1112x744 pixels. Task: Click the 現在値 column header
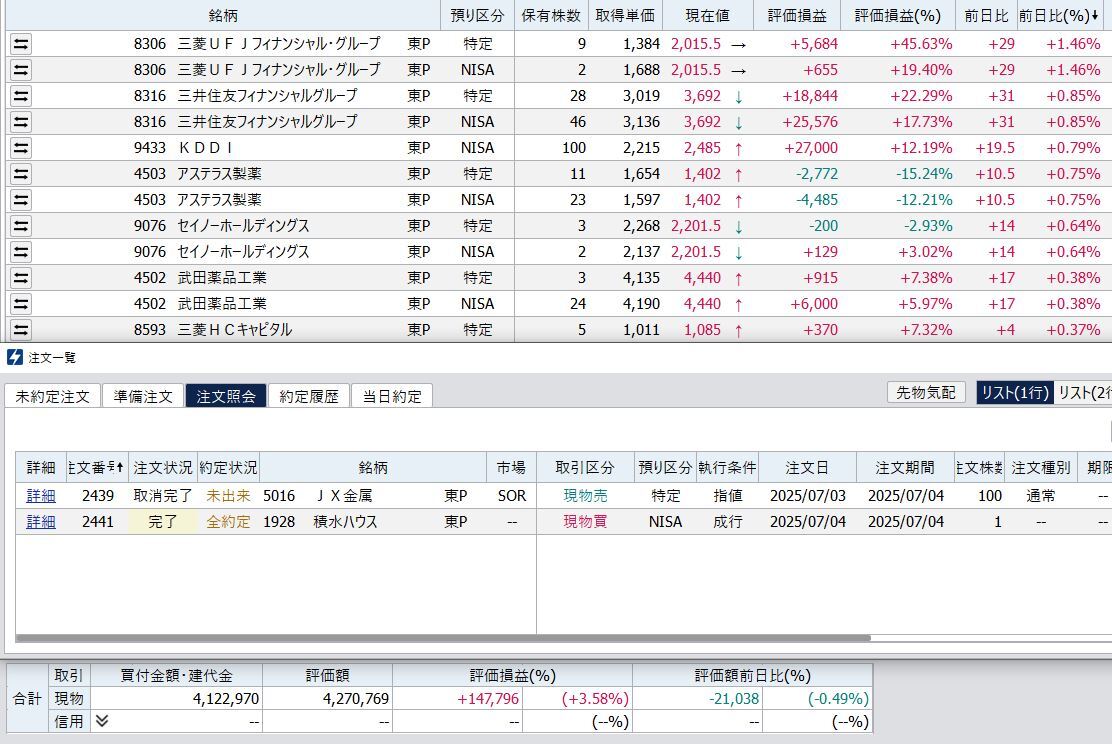[707, 16]
